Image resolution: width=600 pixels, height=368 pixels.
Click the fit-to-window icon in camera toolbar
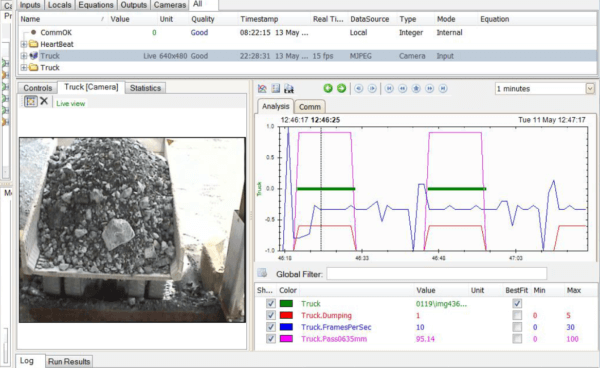pyautogui.click(x=31, y=101)
